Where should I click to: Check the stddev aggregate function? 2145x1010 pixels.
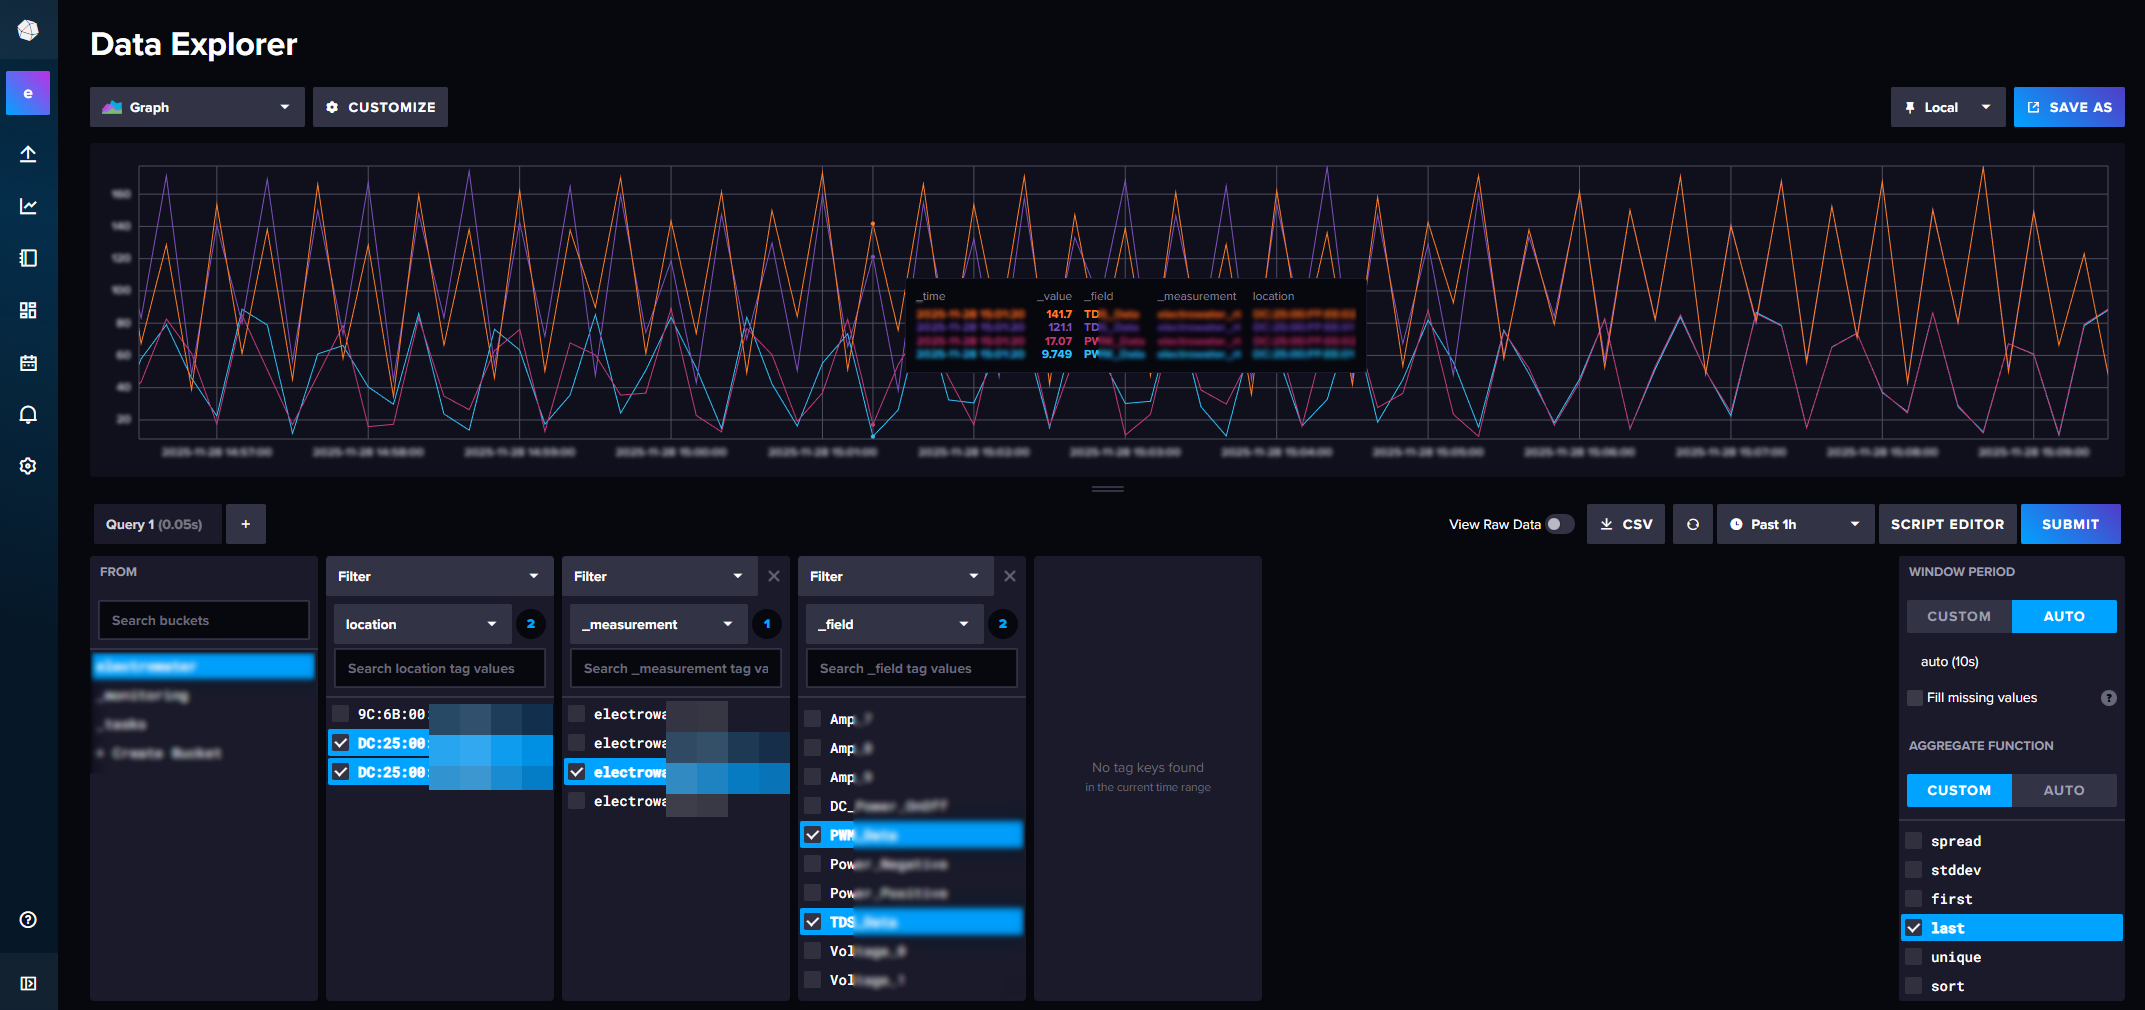1914,870
